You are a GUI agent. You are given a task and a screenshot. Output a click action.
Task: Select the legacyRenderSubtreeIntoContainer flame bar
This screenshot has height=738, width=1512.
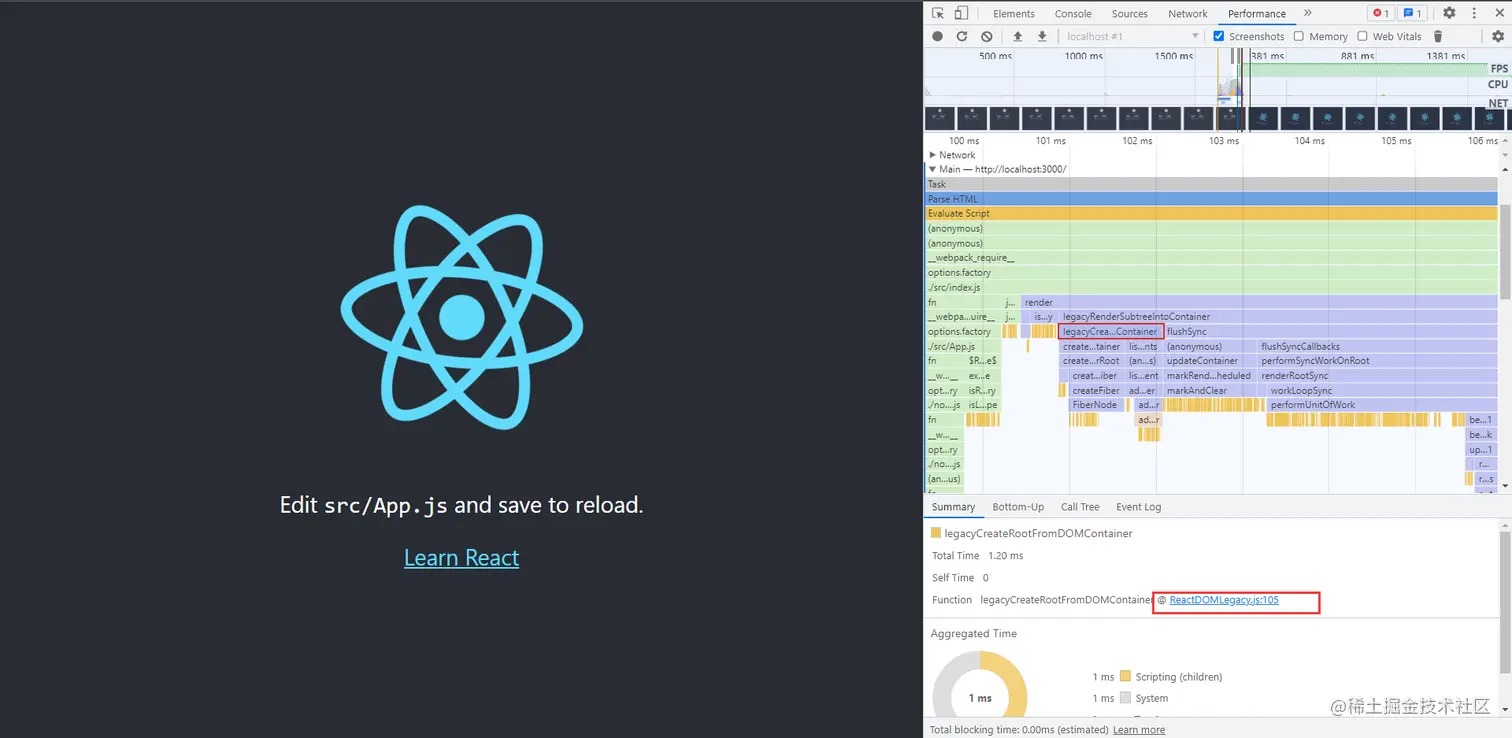pos(1279,317)
